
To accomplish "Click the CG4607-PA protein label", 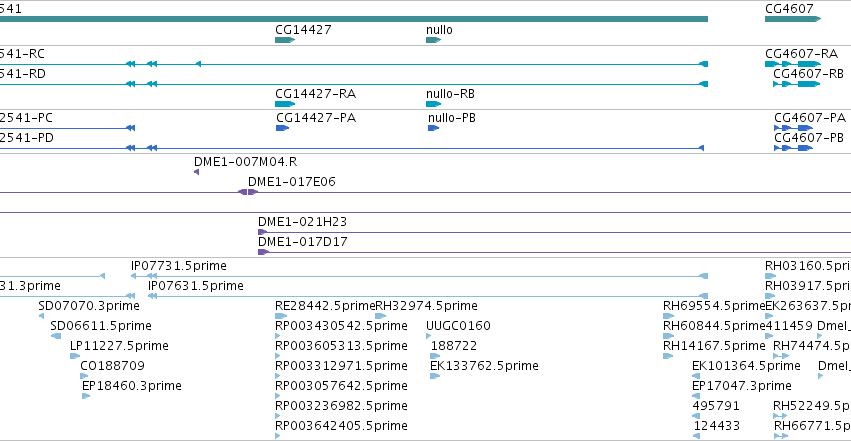I will click(810, 118).
